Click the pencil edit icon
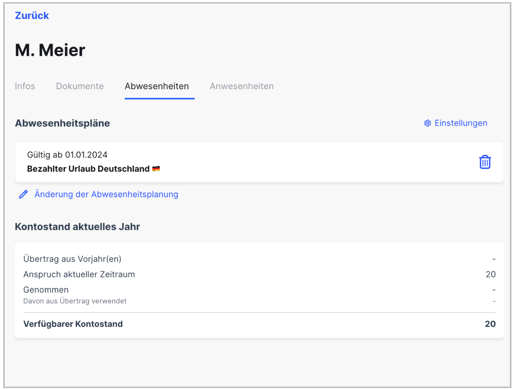This screenshot has height=389, width=513. tap(23, 194)
